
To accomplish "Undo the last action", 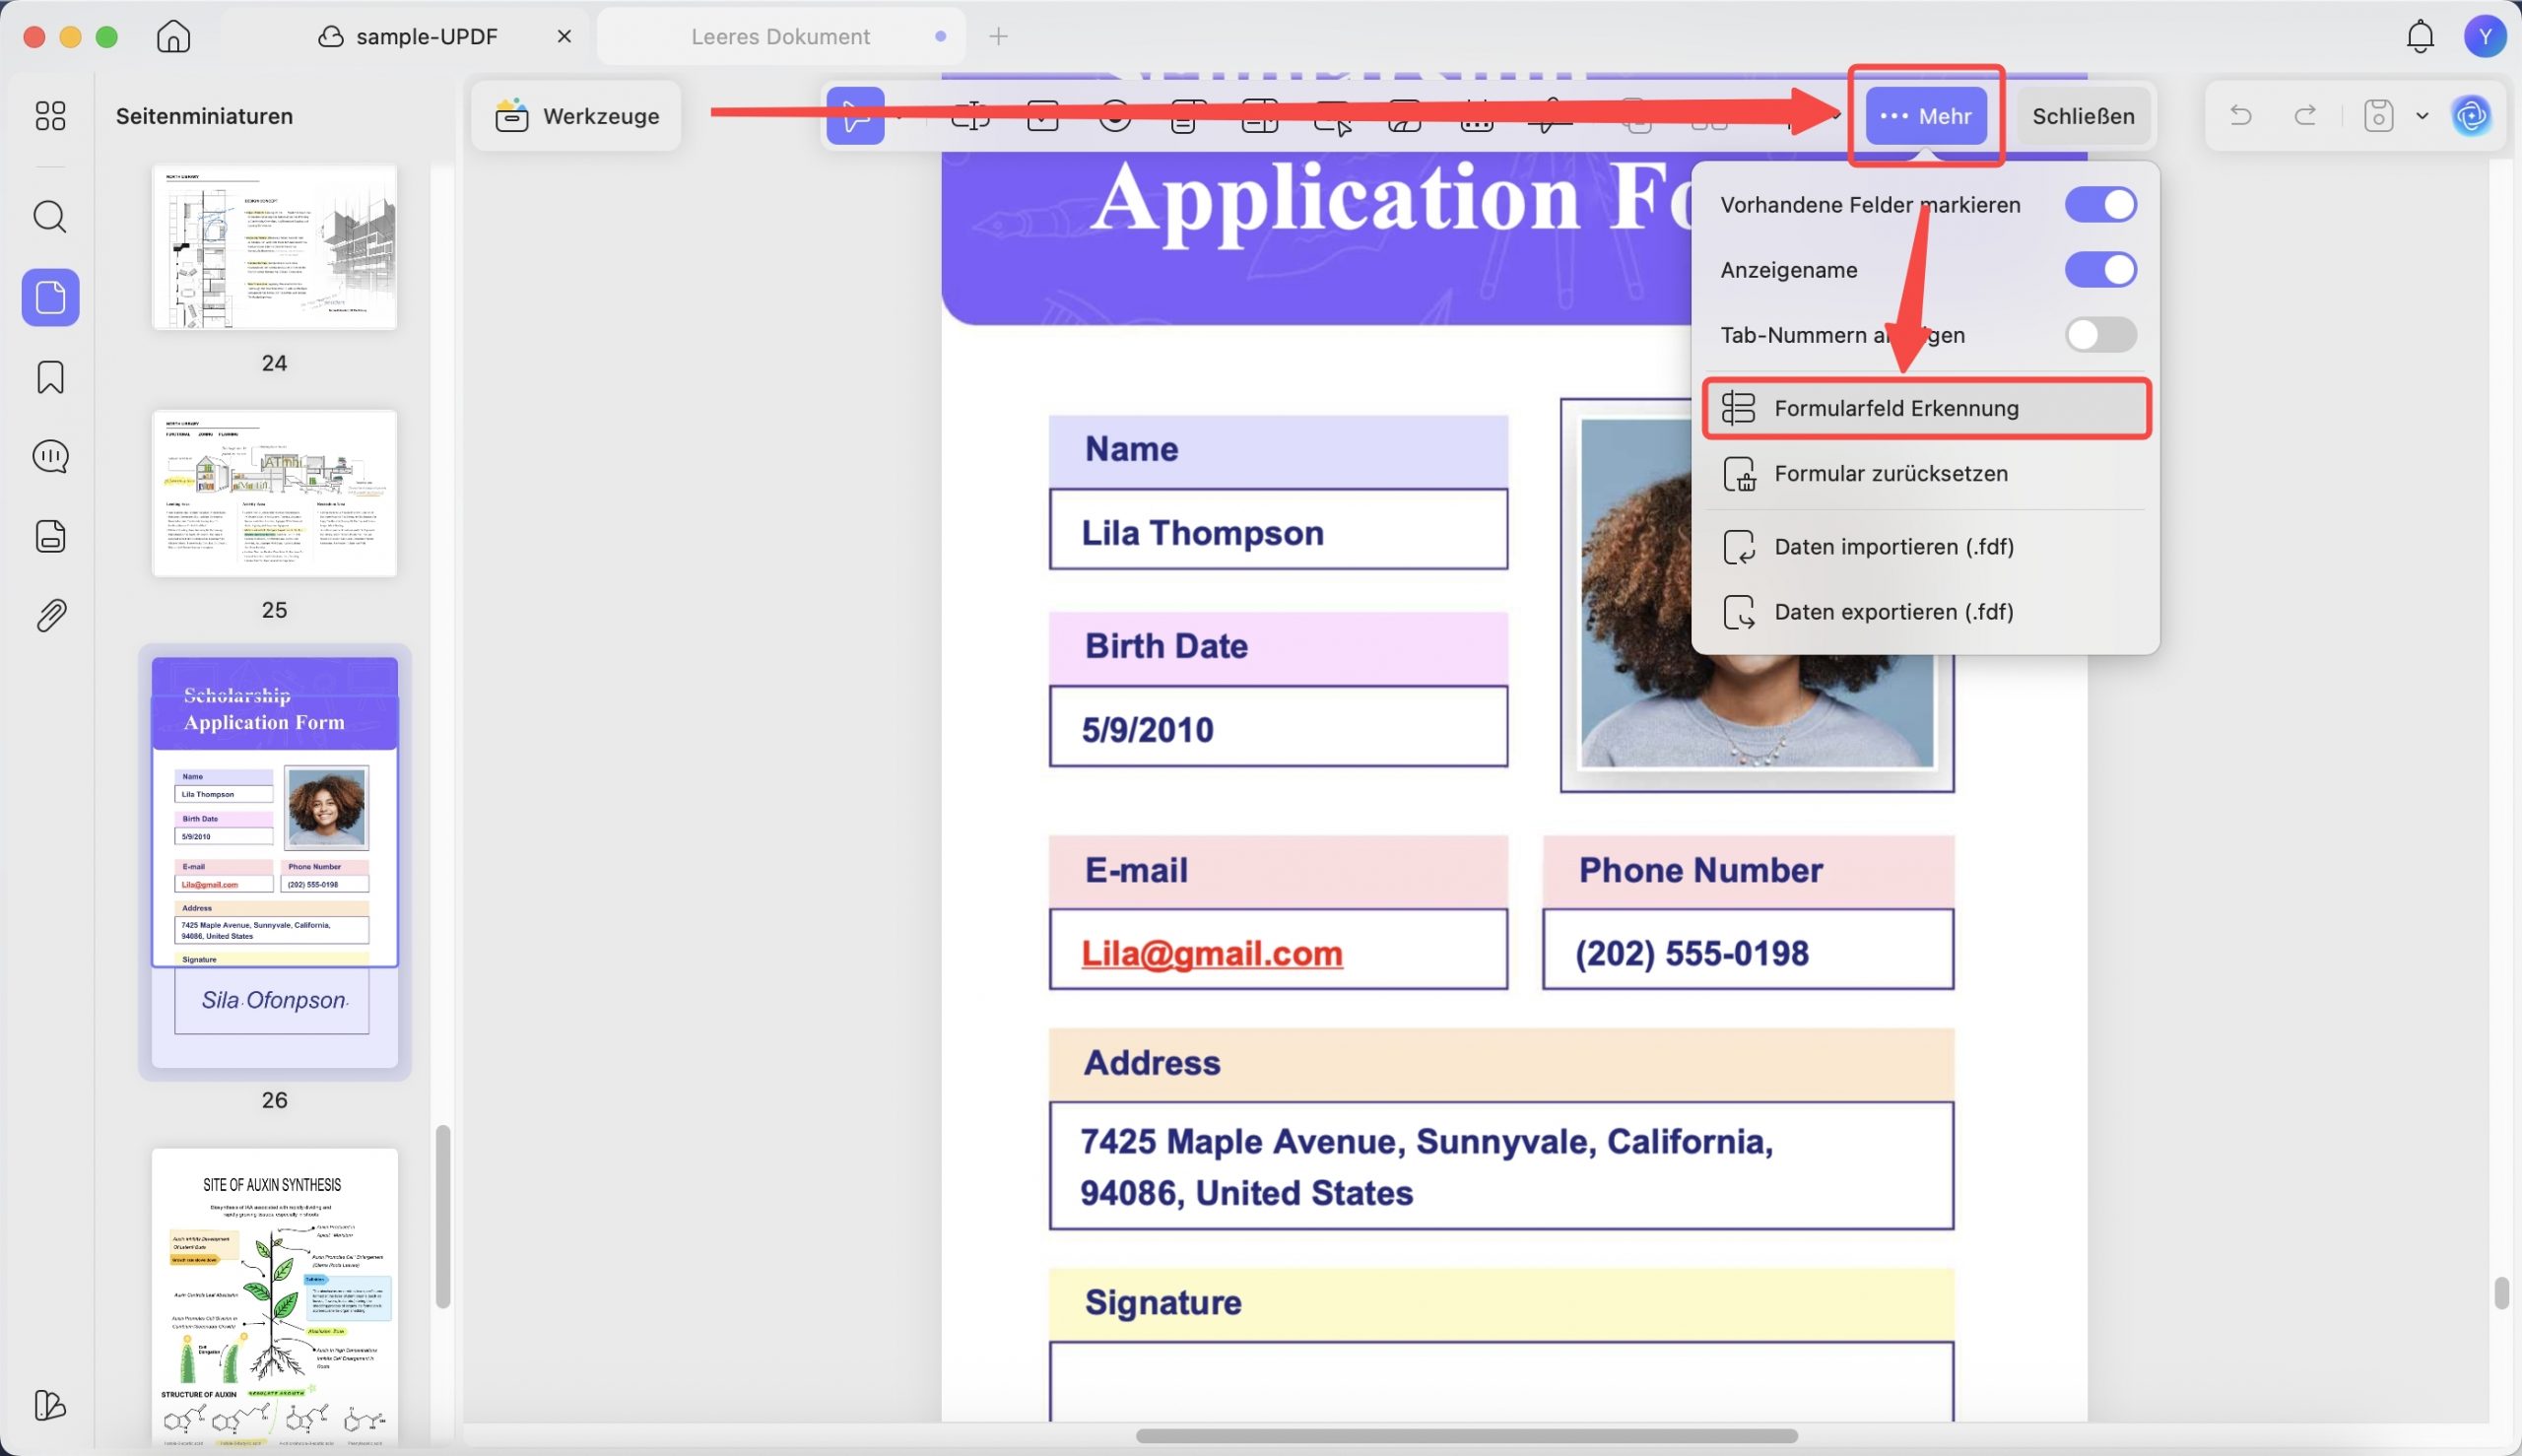I will click(2241, 116).
